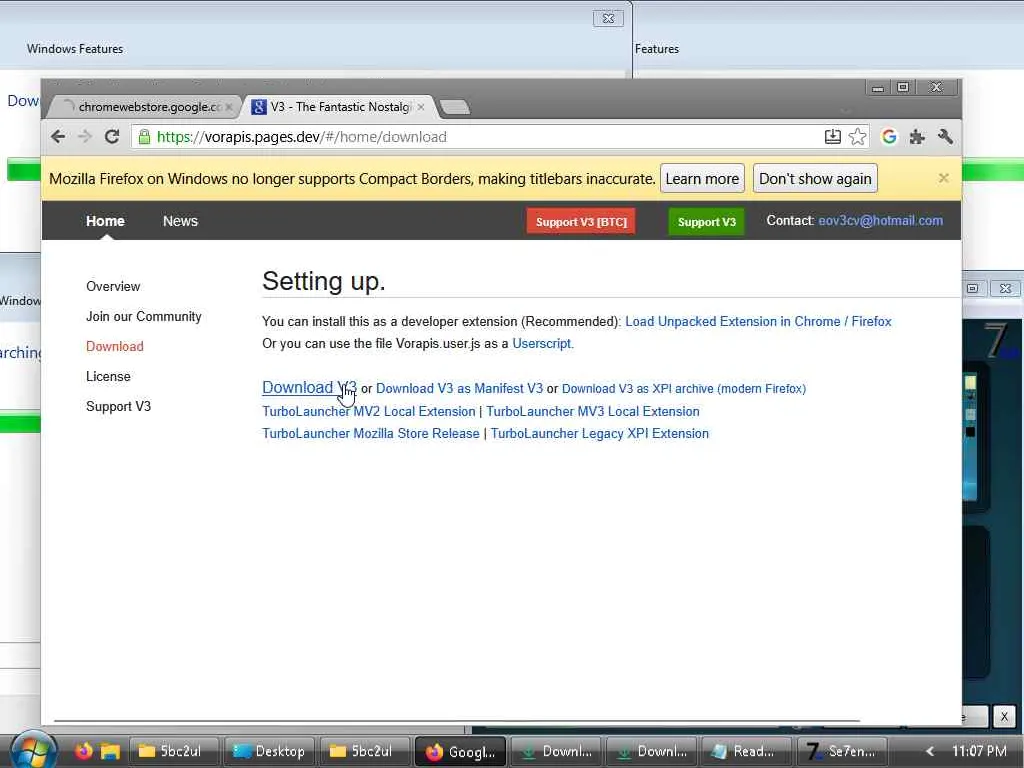Go forward with the browser forward arrow
The width and height of the screenshot is (1024, 768).
(x=85, y=136)
